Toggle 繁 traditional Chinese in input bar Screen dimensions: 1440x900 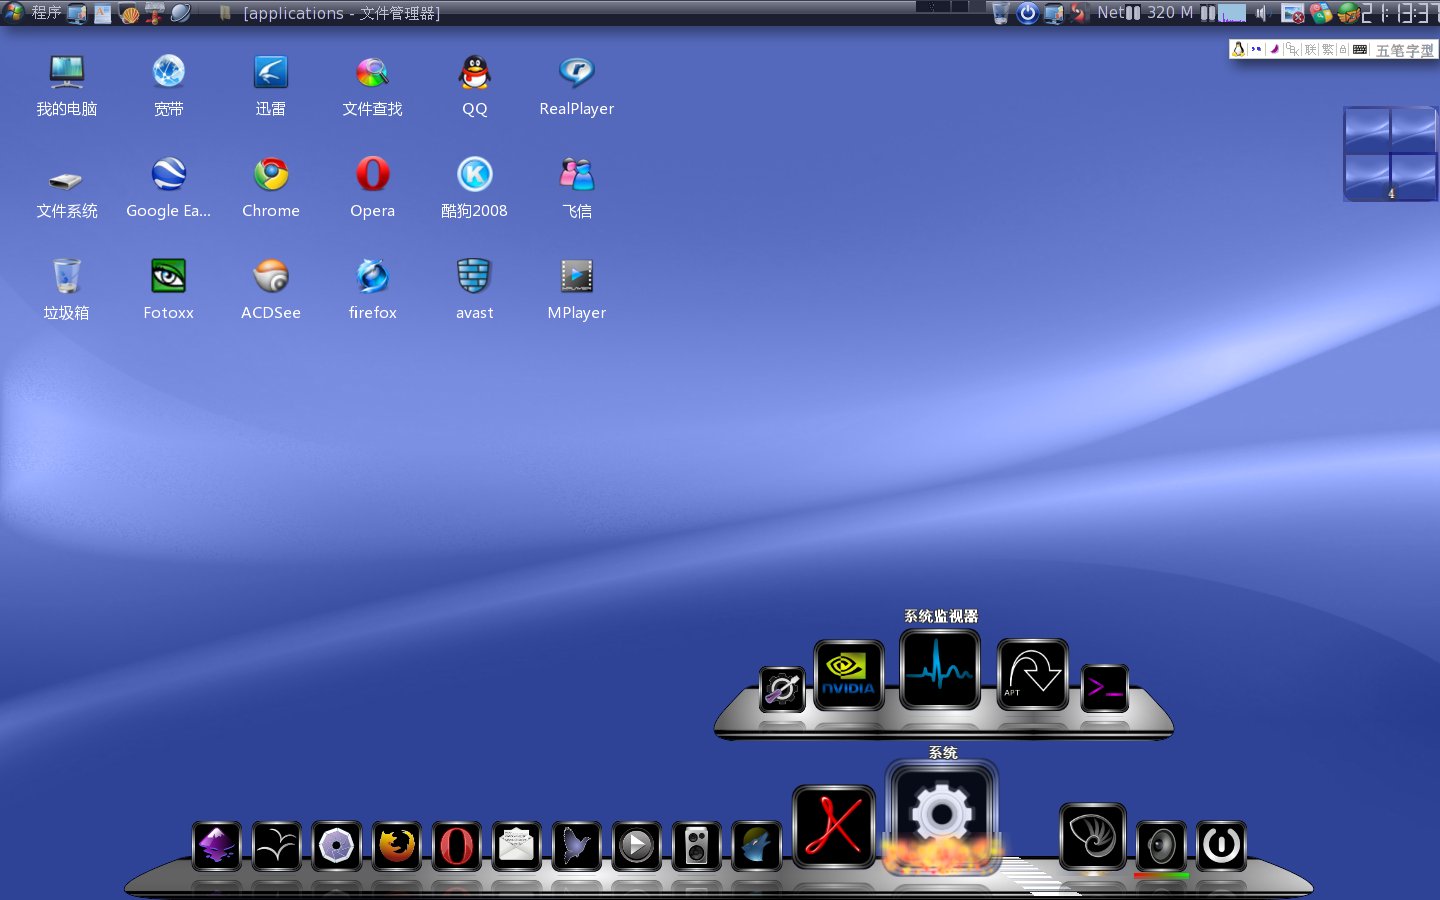pos(1327,49)
